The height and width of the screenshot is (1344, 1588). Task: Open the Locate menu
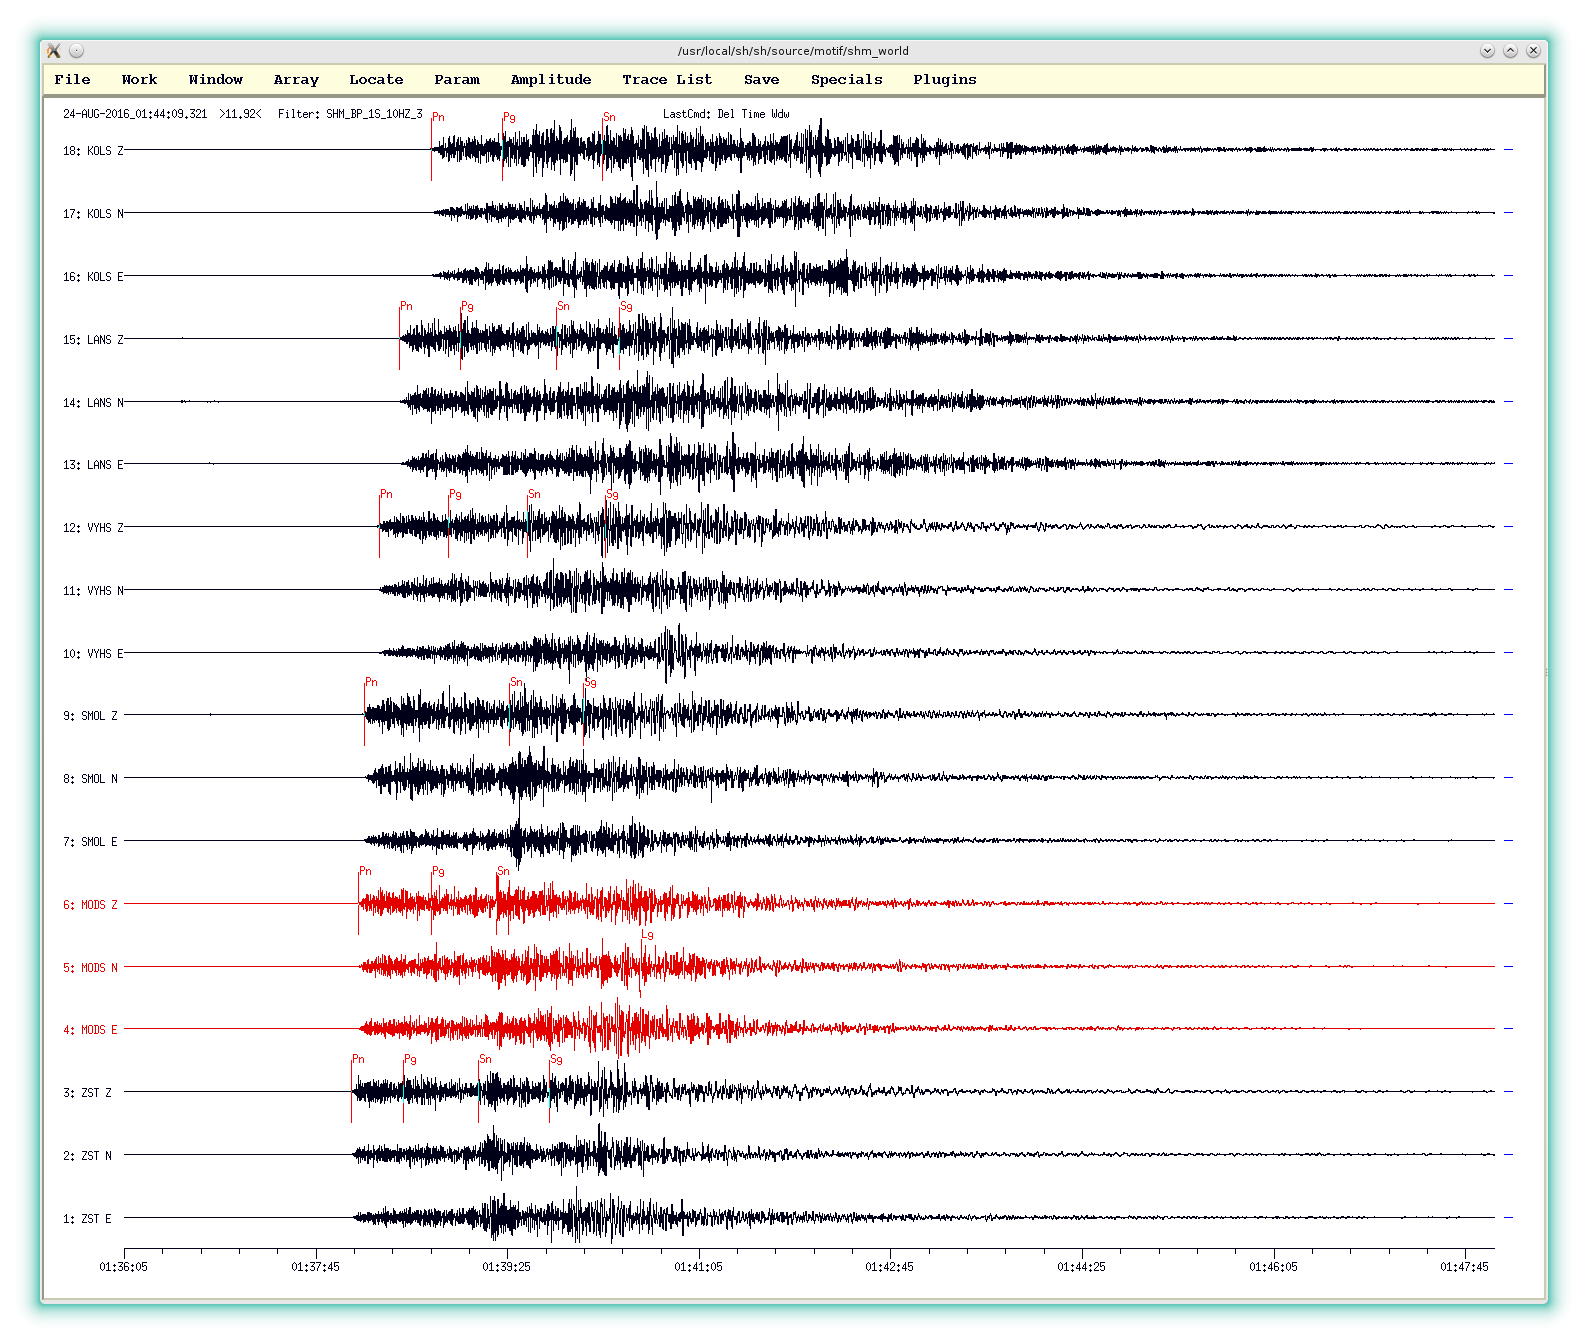tap(376, 80)
